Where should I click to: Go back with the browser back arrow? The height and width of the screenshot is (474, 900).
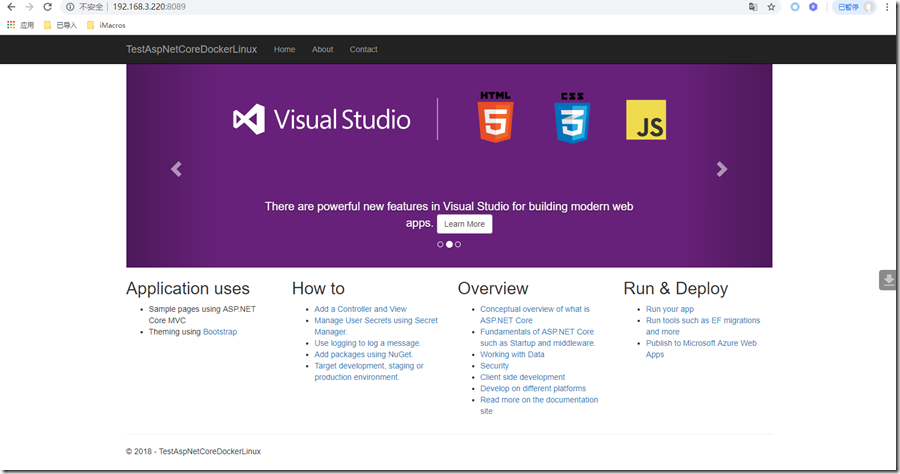point(11,7)
